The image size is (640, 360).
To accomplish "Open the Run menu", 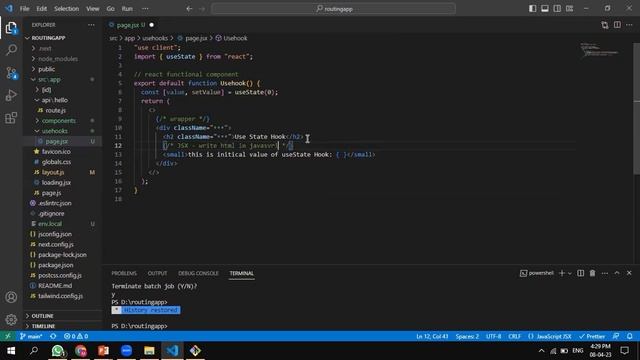I will click(x=127, y=9).
